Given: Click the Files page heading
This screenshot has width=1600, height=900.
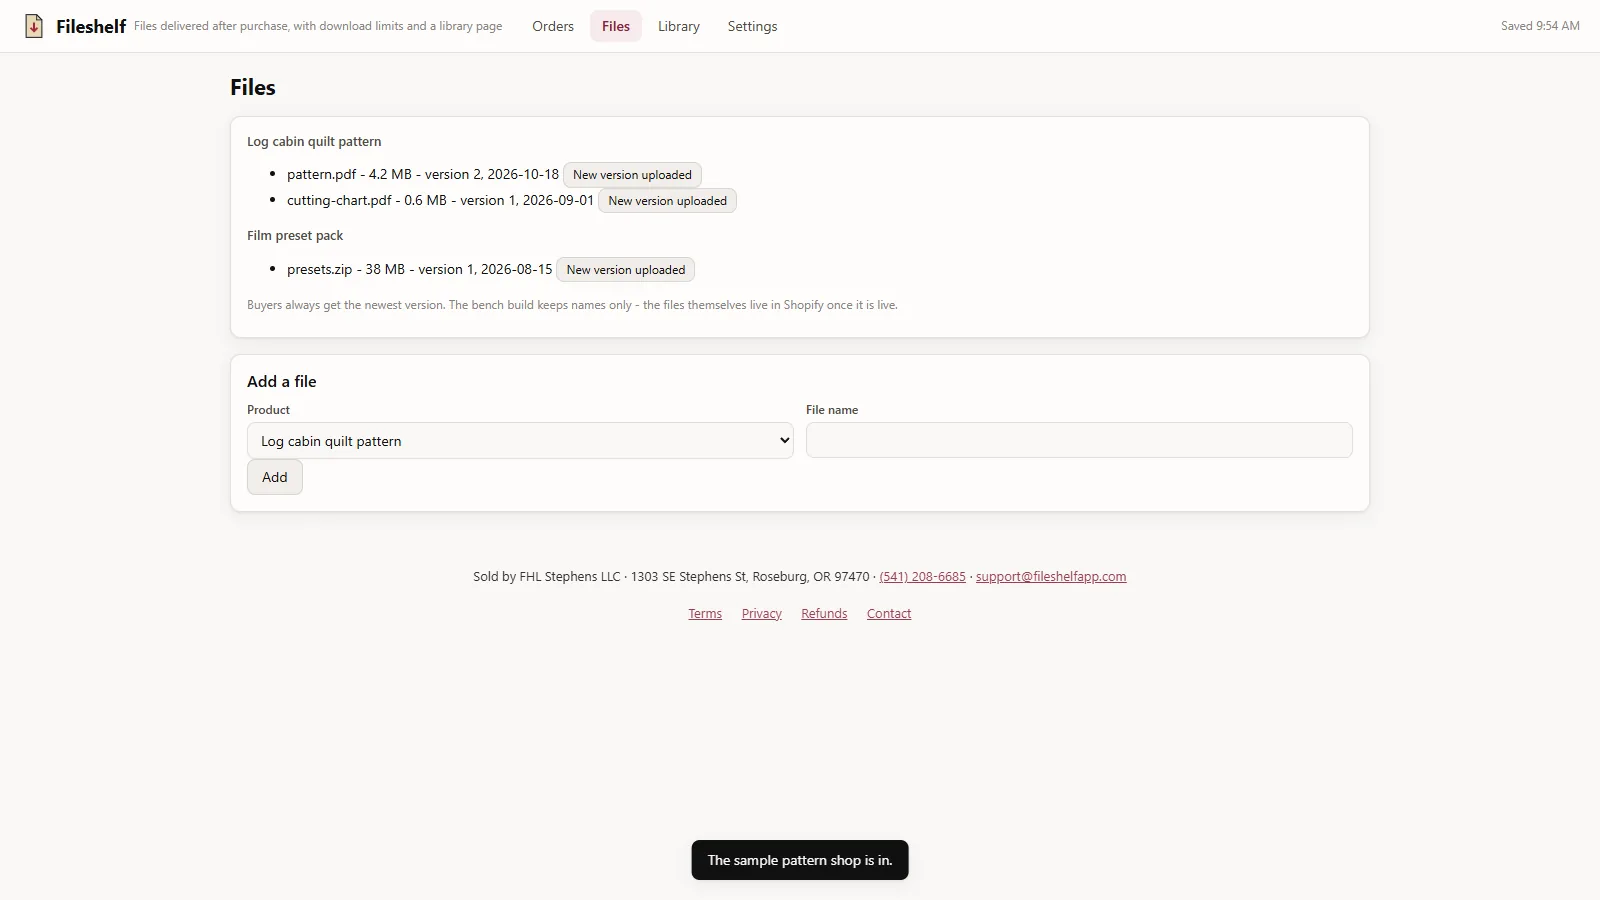Looking at the screenshot, I should pos(253,87).
